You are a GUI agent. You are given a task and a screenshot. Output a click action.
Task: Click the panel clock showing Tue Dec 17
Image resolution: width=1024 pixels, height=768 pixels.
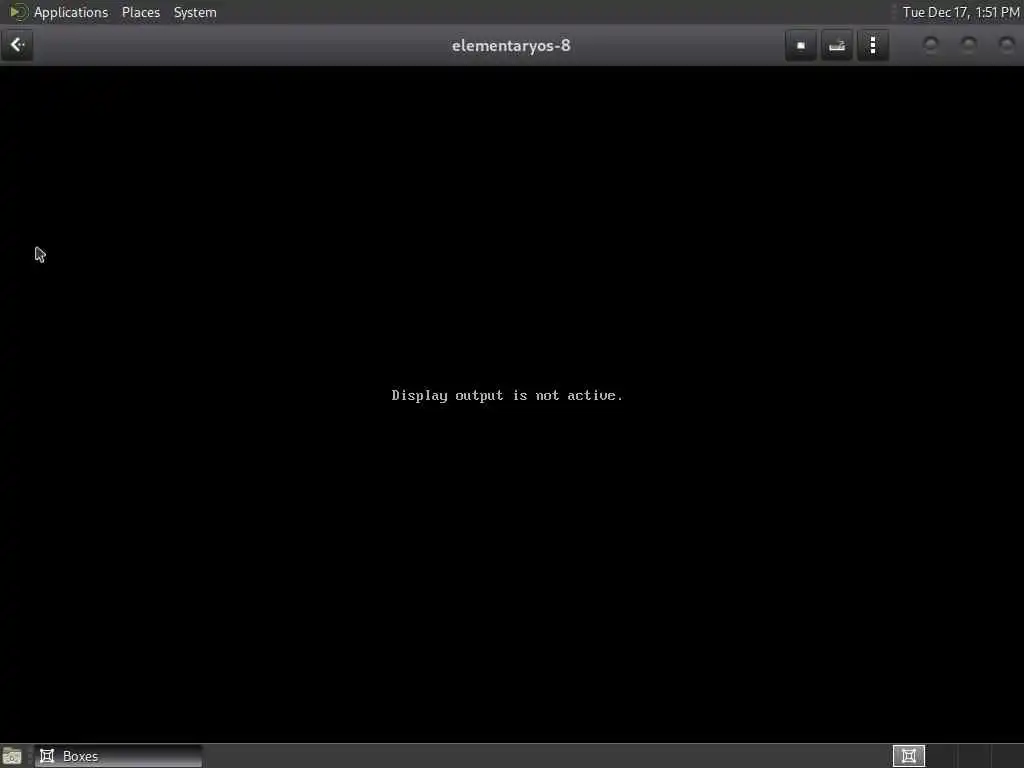[961, 12]
